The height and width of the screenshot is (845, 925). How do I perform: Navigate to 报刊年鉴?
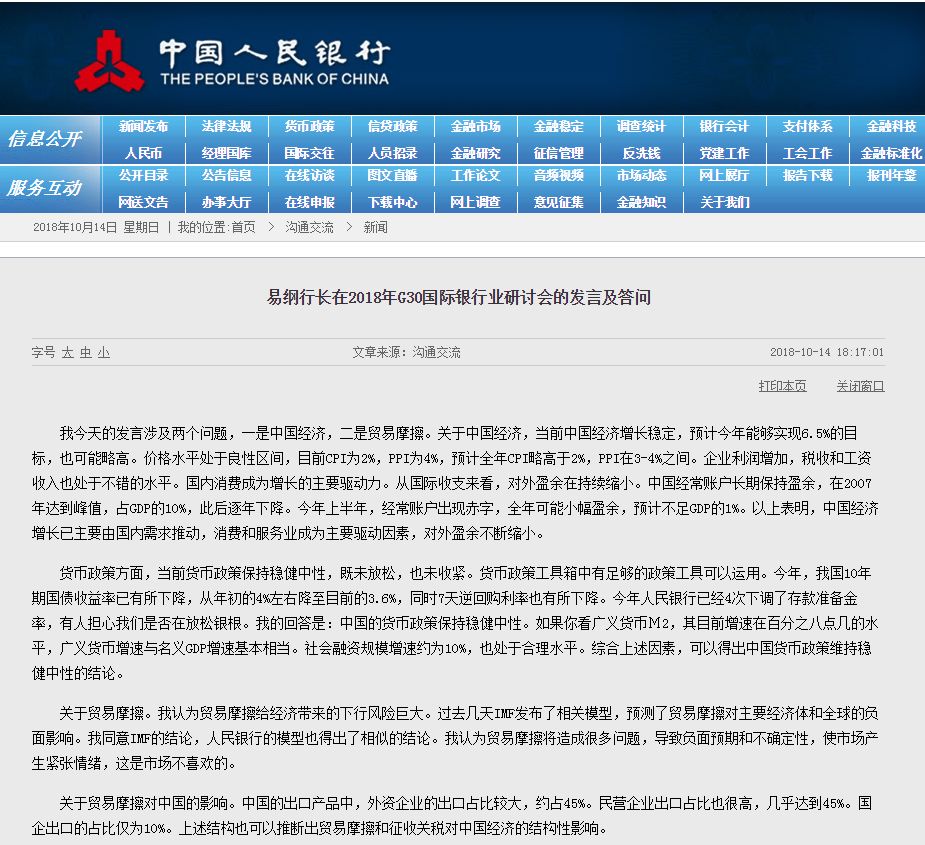click(891, 175)
